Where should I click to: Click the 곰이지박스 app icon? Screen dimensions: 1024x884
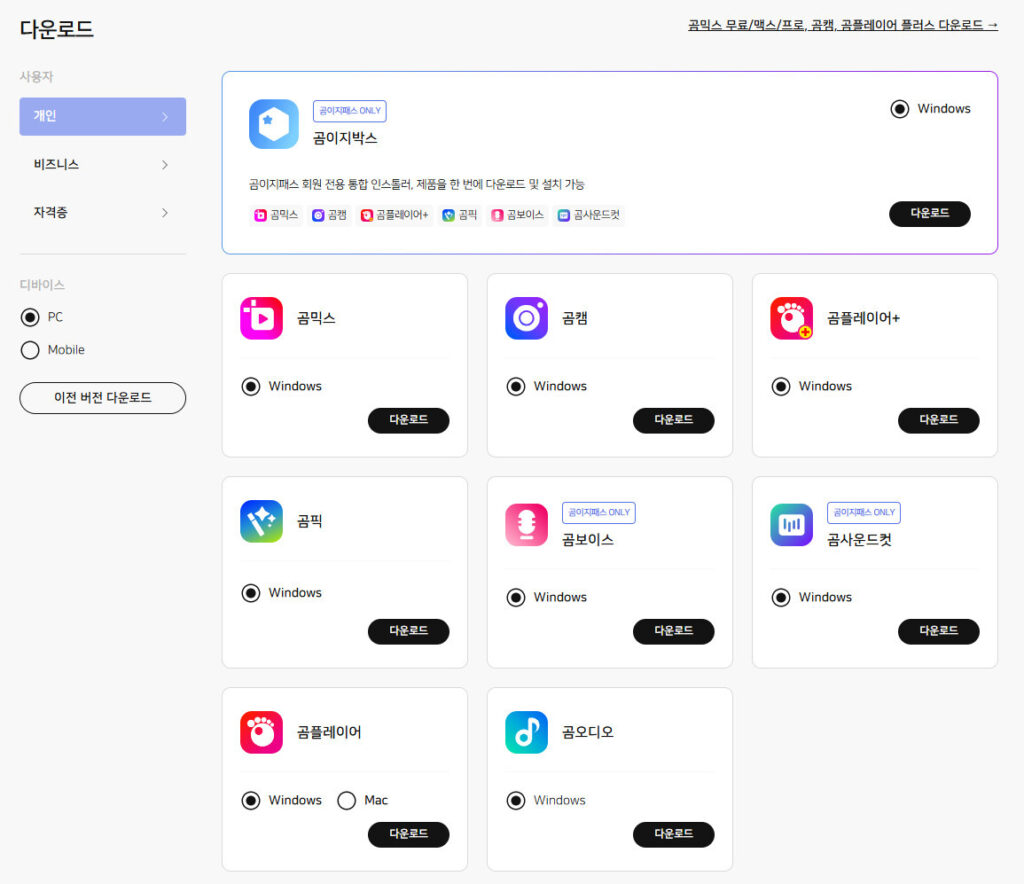[x=273, y=124]
